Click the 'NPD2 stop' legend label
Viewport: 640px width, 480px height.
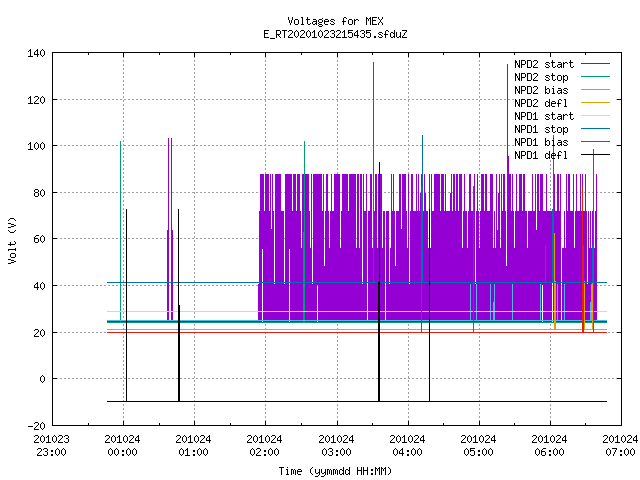point(541,77)
